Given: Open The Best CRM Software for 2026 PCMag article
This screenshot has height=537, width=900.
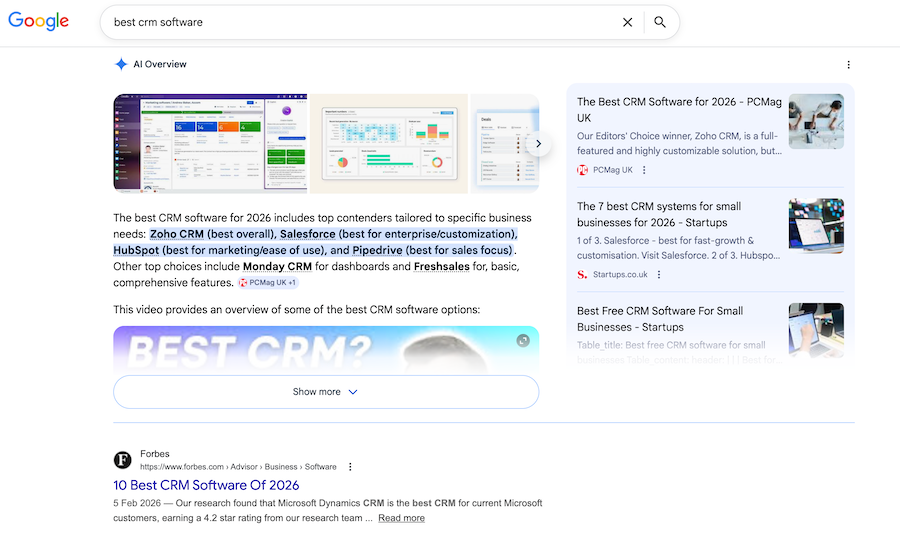Looking at the screenshot, I should pos(679,110).
